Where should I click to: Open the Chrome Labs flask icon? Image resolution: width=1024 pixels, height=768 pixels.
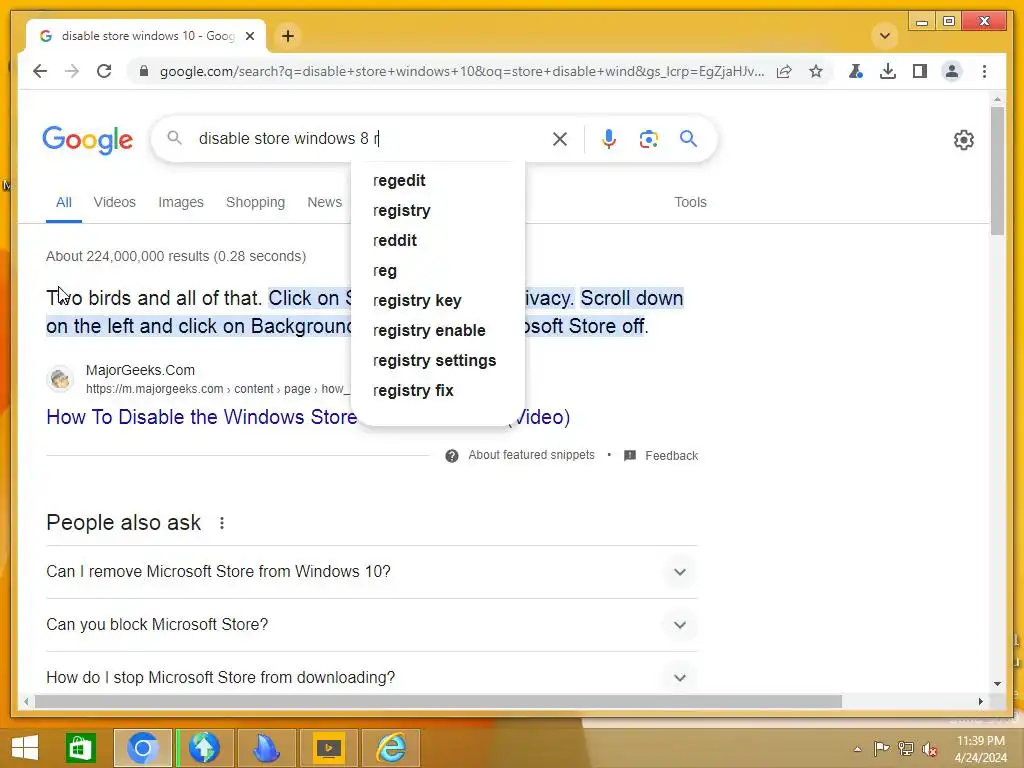tap(856, 71)
